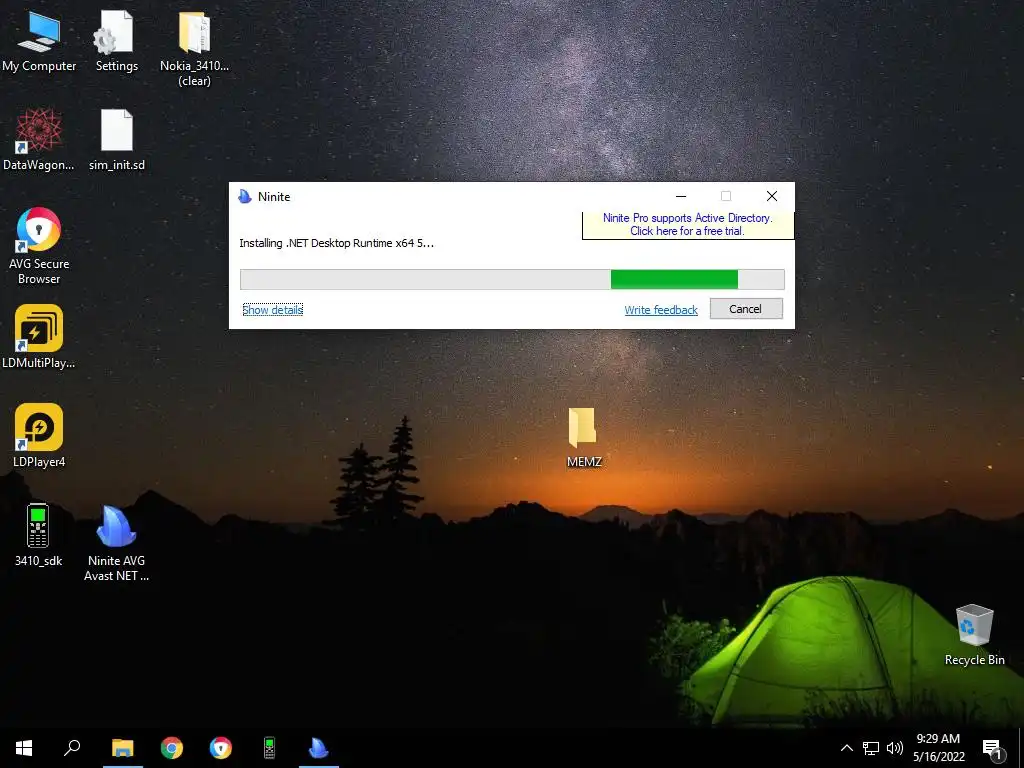The height and width of the screenshot is (768, 1024).
Task: Minimize the Ninite window
Action: (681, 197)
